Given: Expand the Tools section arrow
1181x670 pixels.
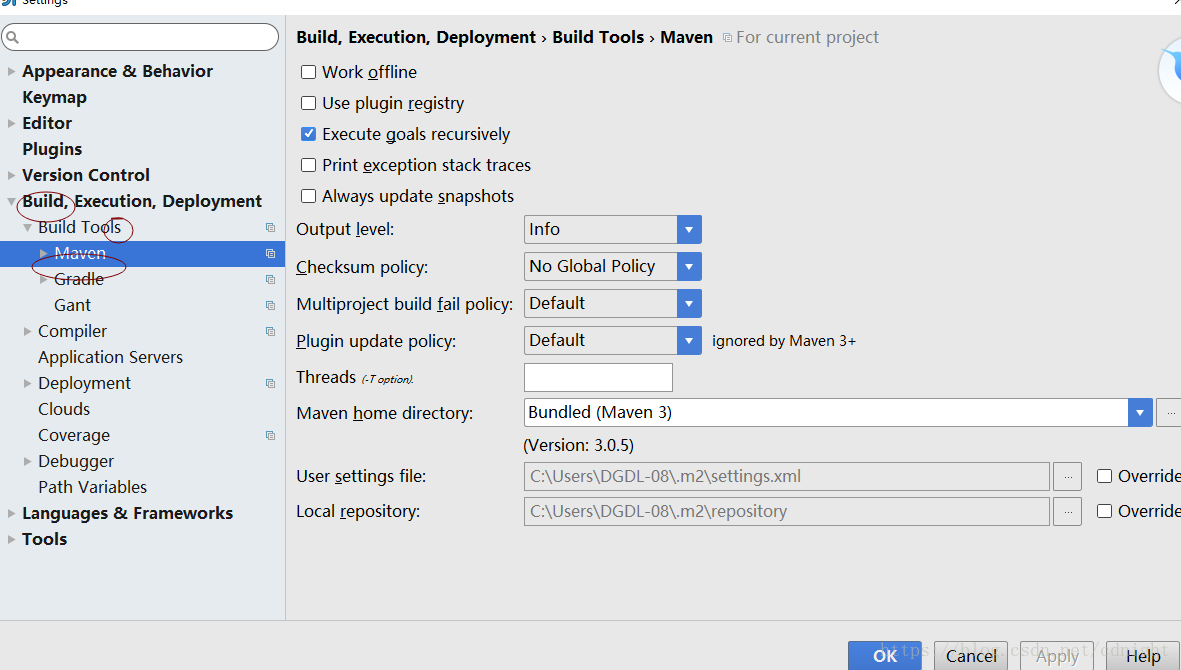Looking at the screenshot, I should [x=11, y=539].
